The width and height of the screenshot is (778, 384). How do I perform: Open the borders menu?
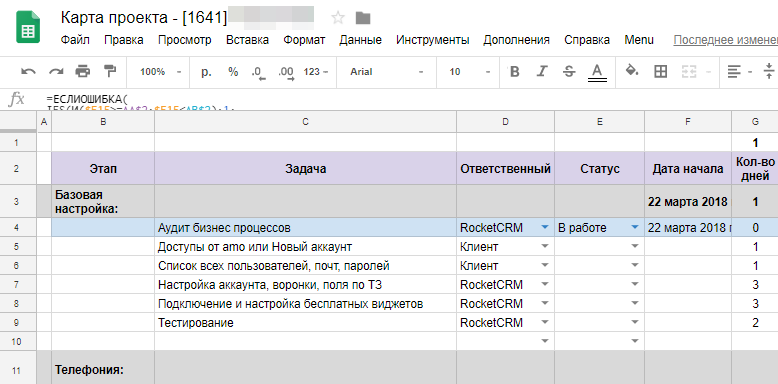tap(660, 72)
